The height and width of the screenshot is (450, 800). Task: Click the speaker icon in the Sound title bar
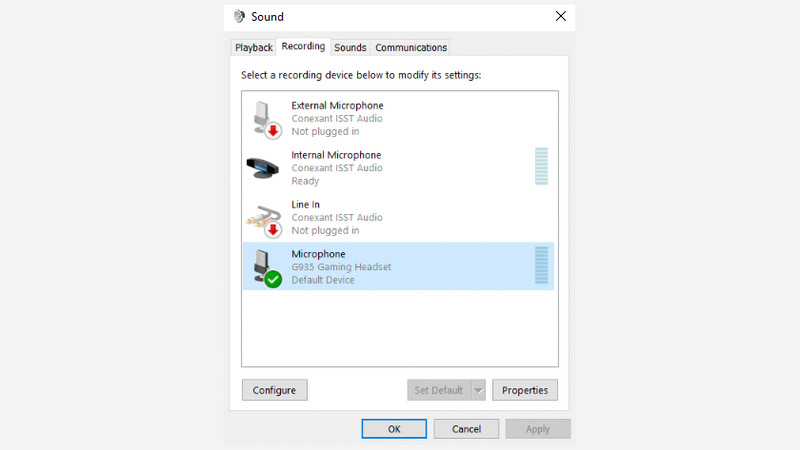pyautogui.click(x=239, y=17)
